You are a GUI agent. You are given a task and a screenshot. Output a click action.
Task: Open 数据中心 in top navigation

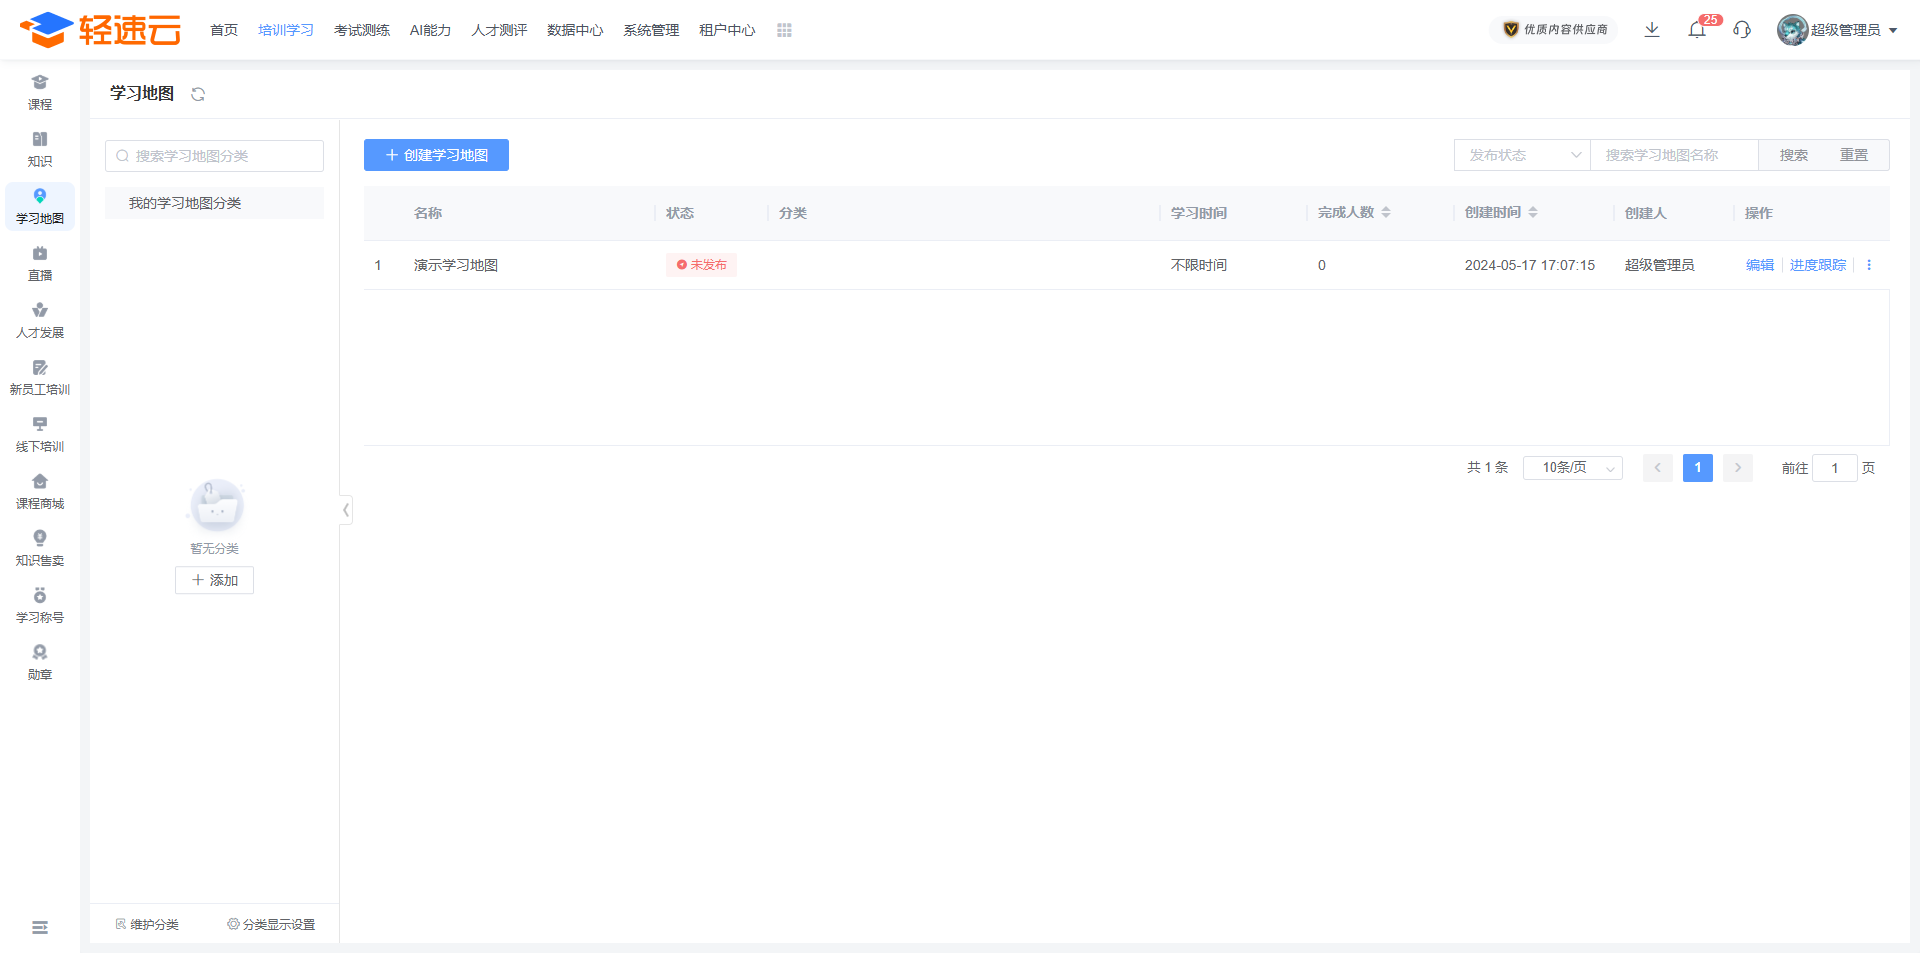575,31
